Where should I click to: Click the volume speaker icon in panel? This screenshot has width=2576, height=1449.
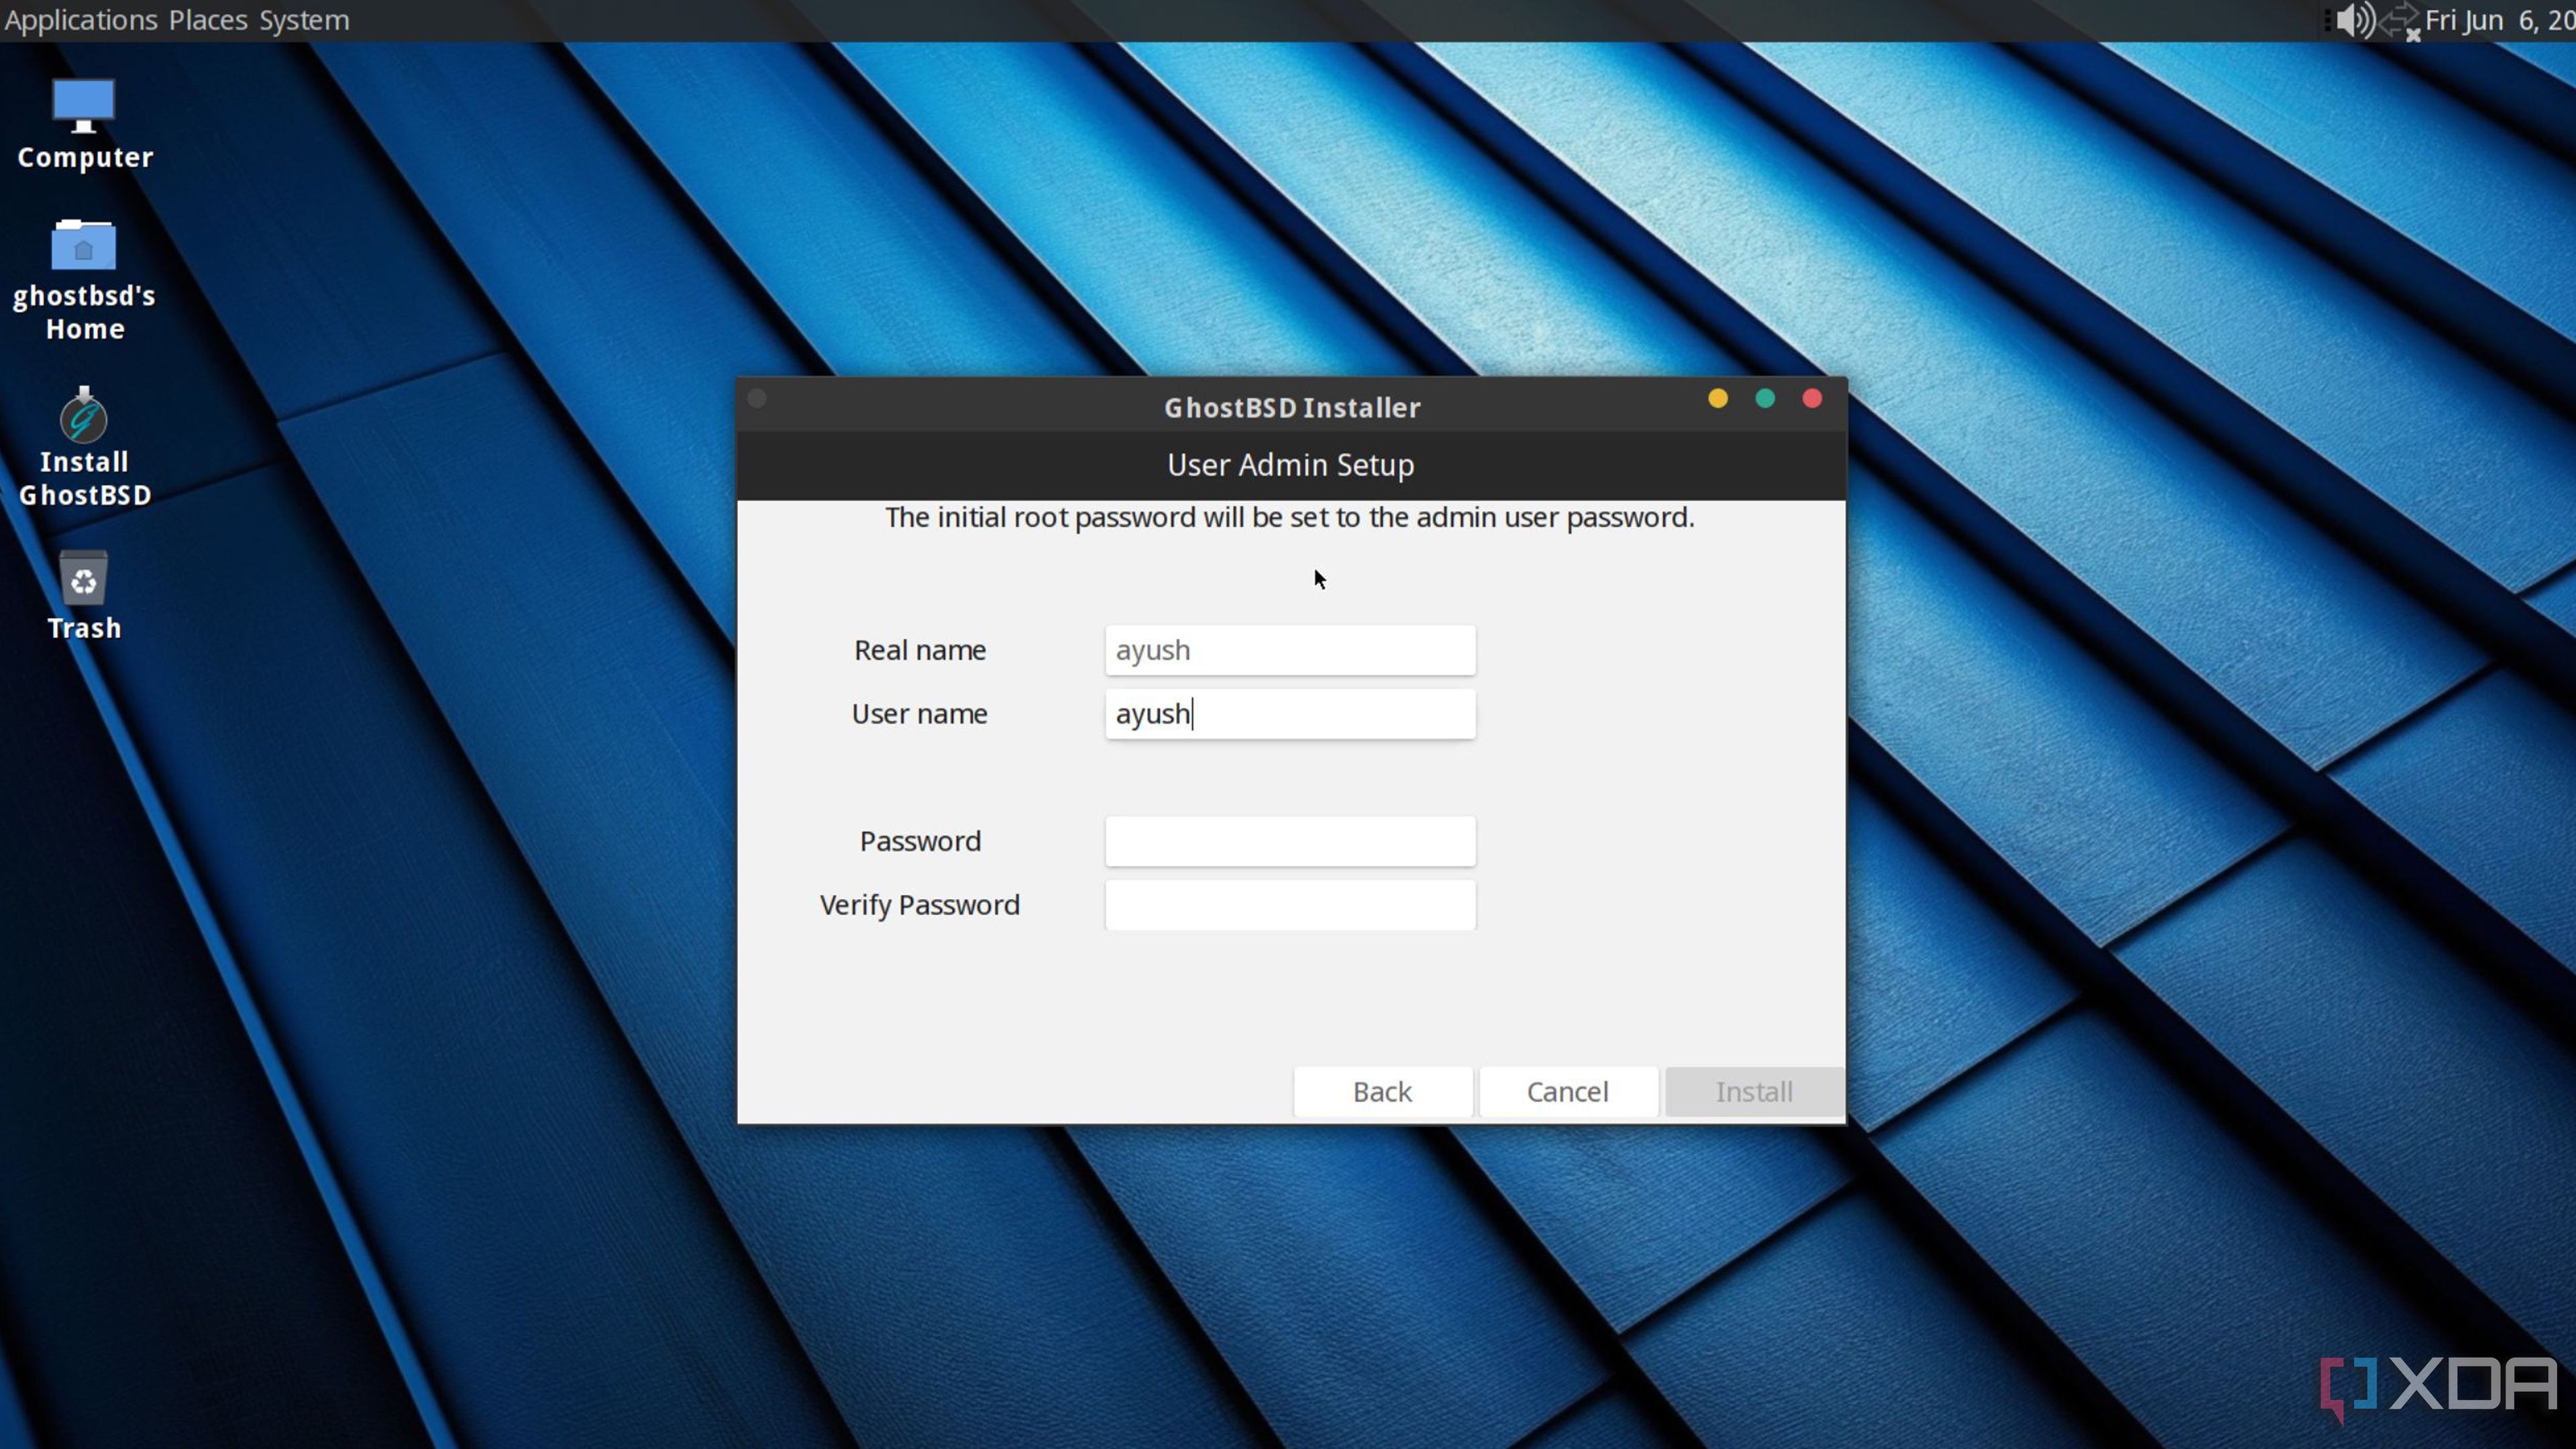(2354, 20)
